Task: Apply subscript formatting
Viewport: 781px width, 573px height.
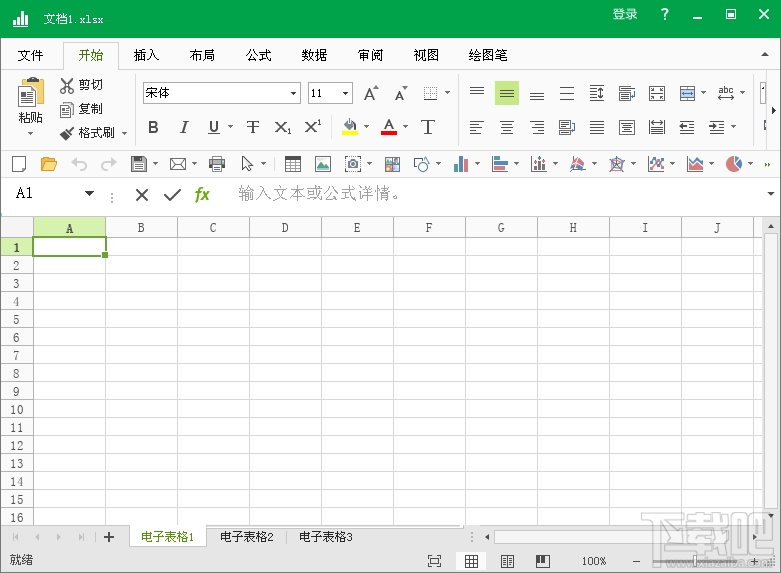Action: click(x=282, y=127)
